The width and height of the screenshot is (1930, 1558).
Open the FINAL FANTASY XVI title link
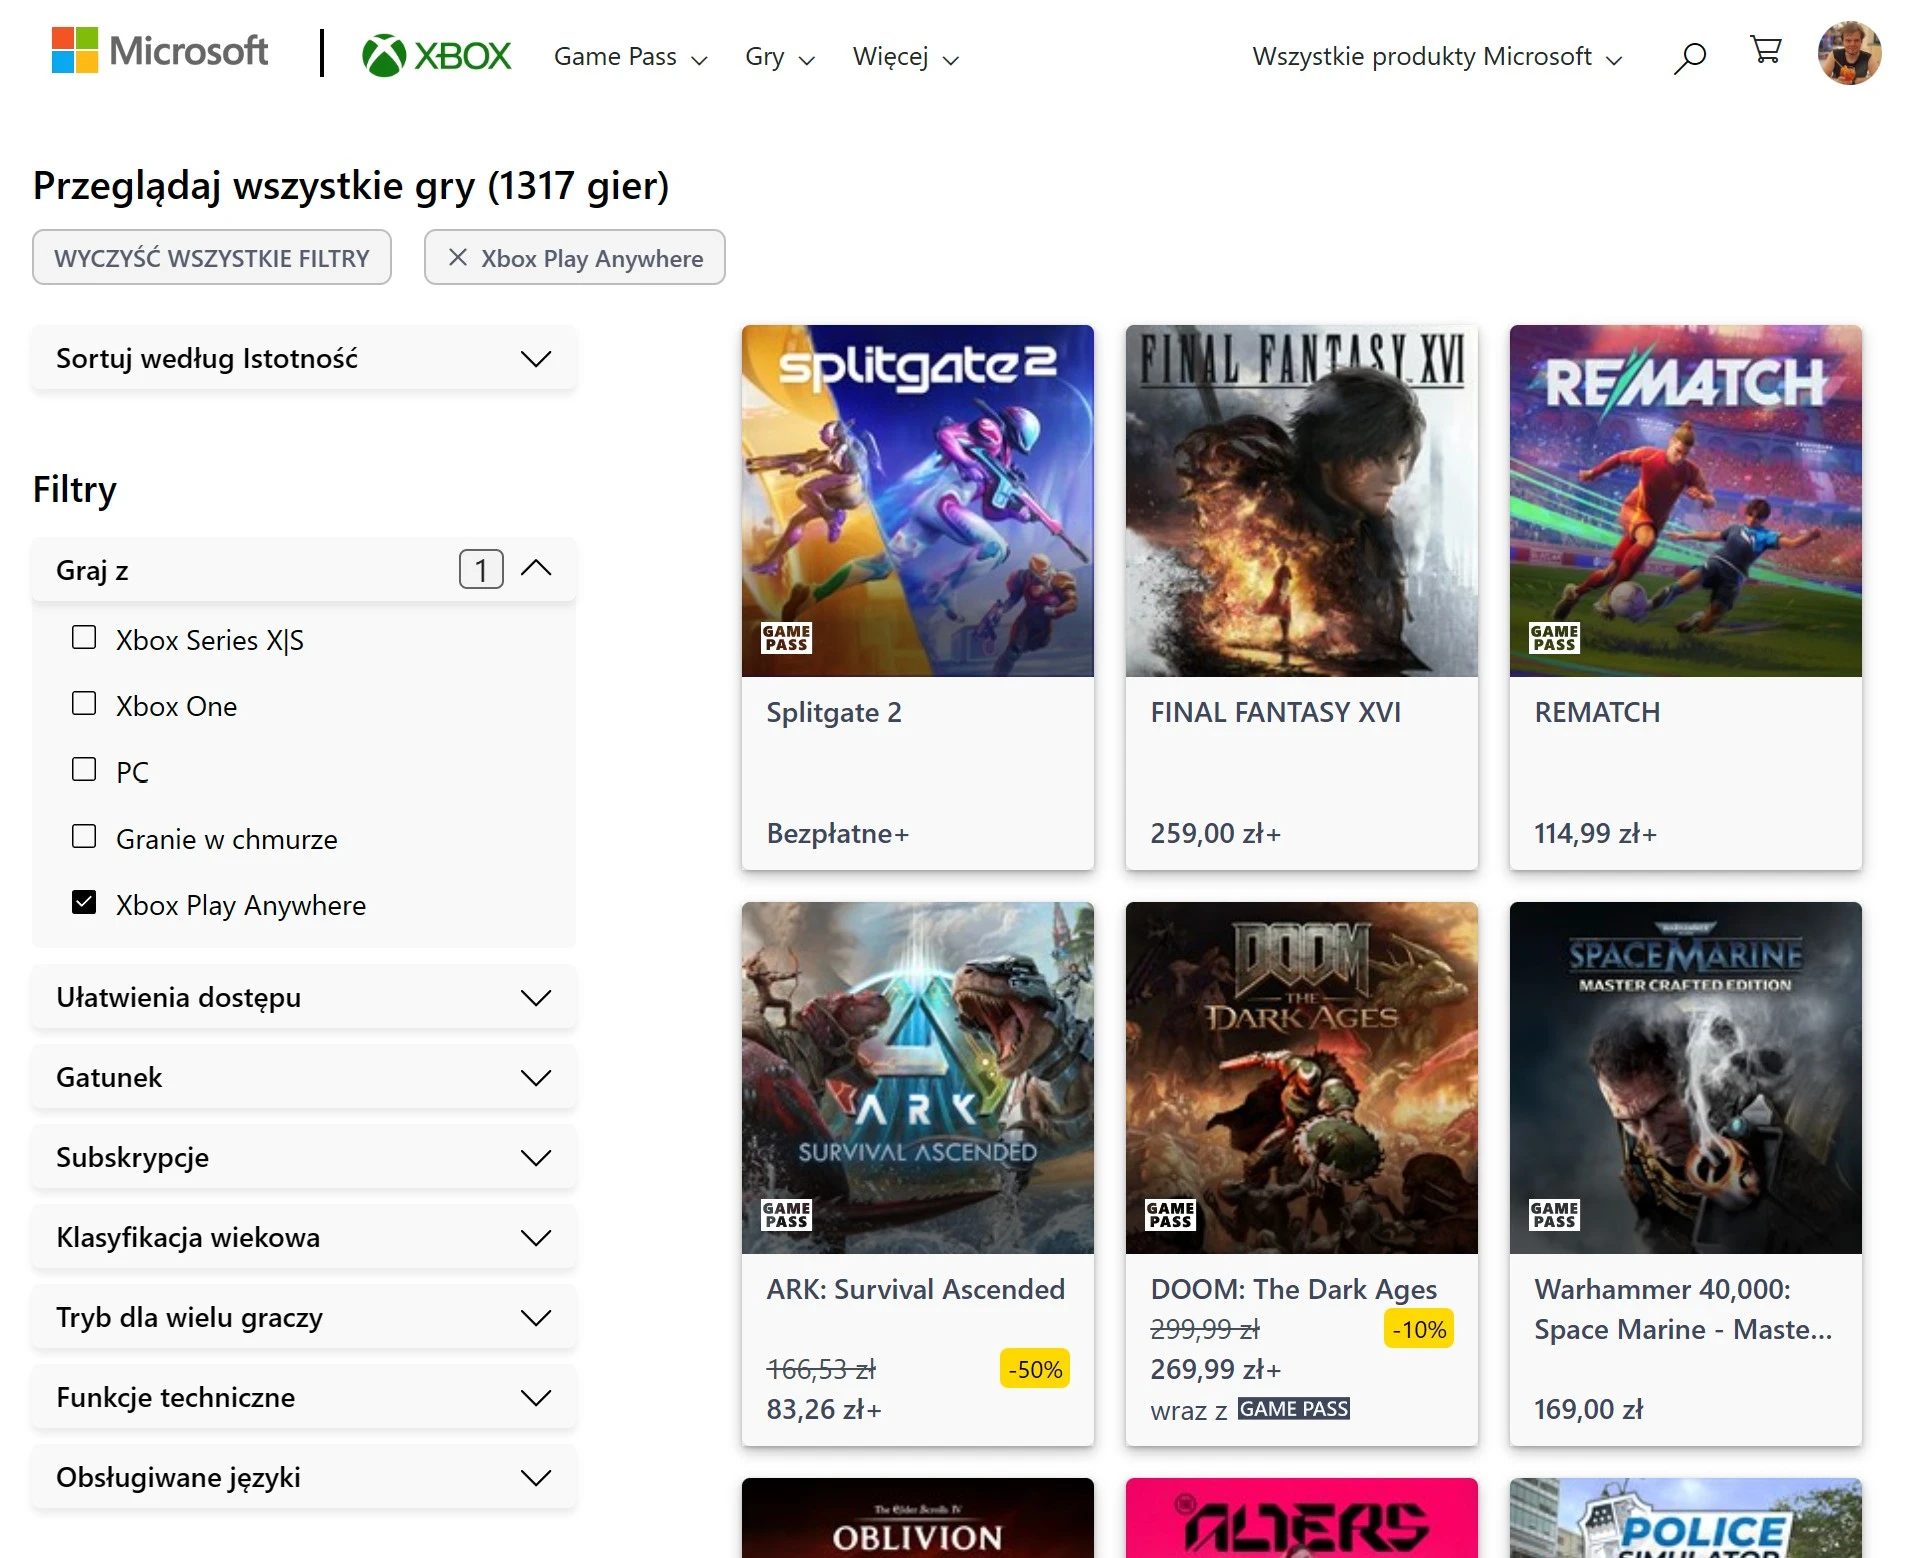1275,712
